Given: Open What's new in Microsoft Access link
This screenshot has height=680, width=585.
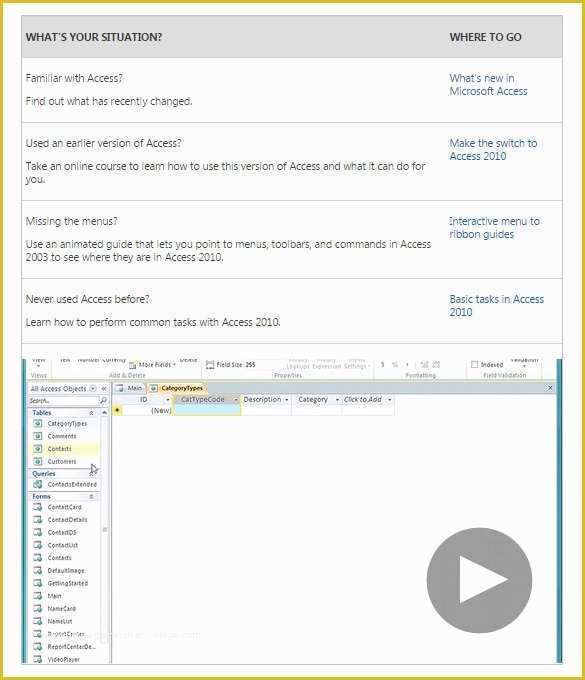Looking at the screenshot, I should tap(488, 85).
